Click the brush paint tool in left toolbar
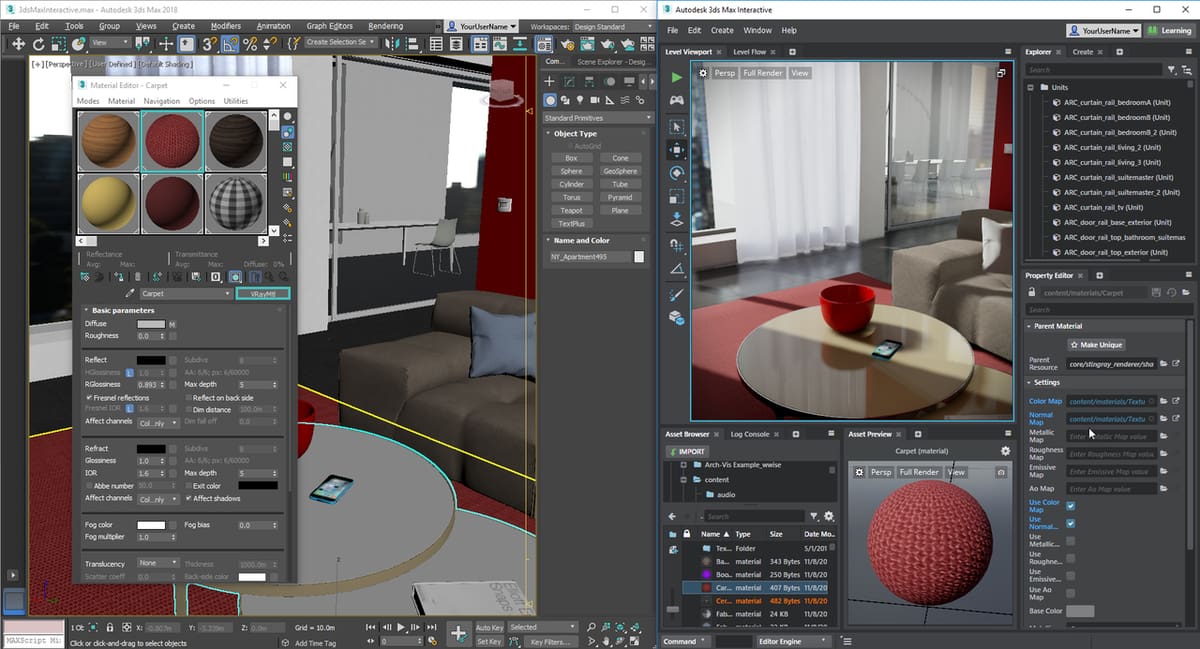Screen dimensions: 1200x649 coord(677,294)
